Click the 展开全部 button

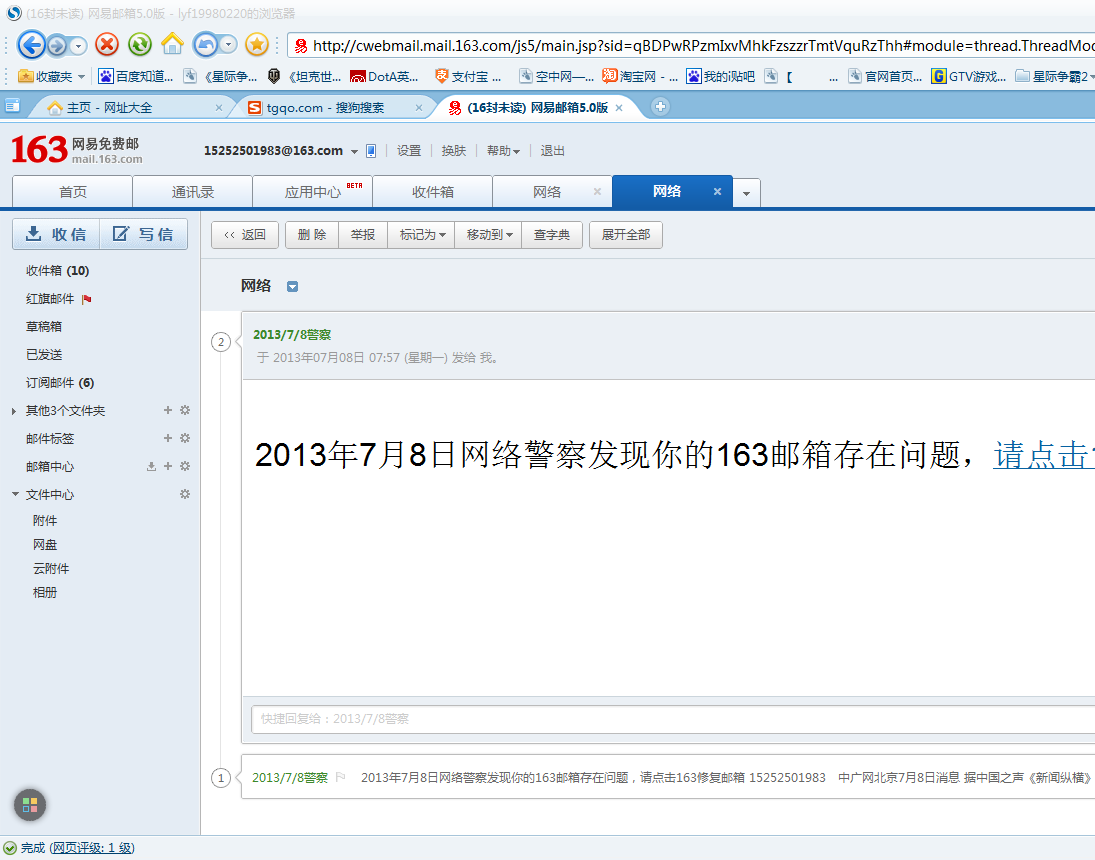coord(625,235)
